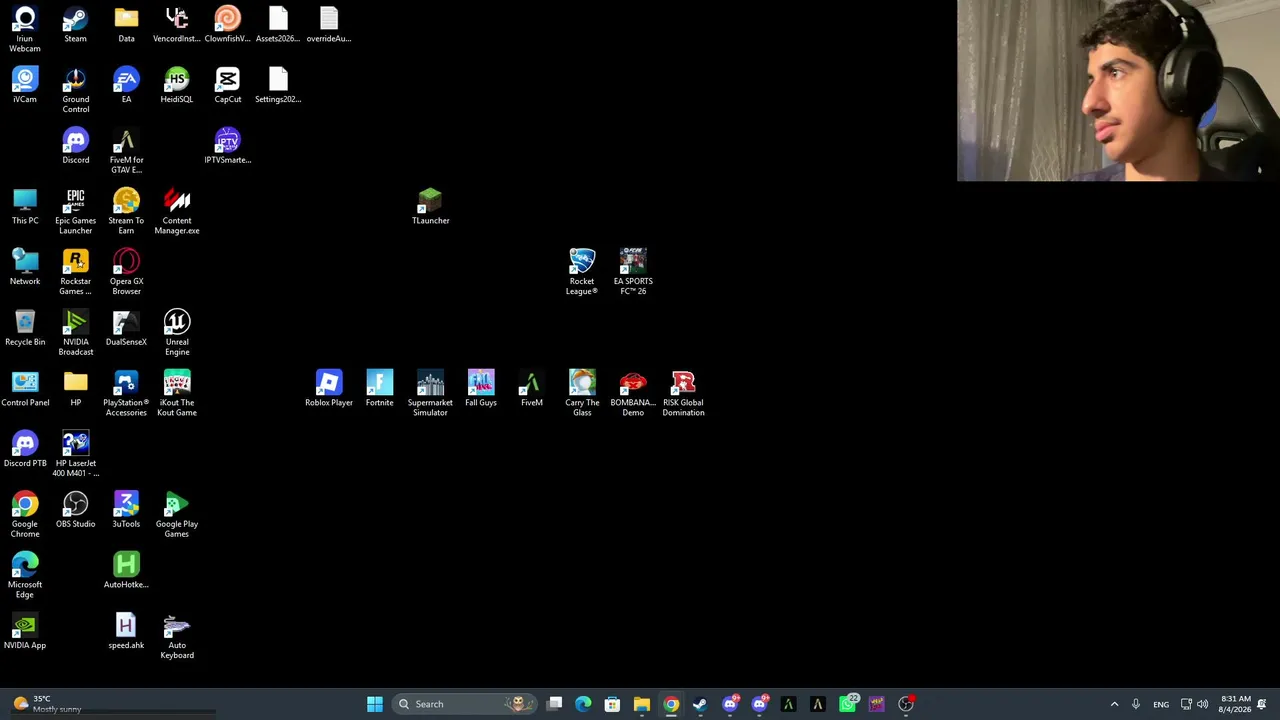This screenshot has height=720, width=1280.
Task: Select the Stream To Earn desktop icon
Action: click(126, 212)
